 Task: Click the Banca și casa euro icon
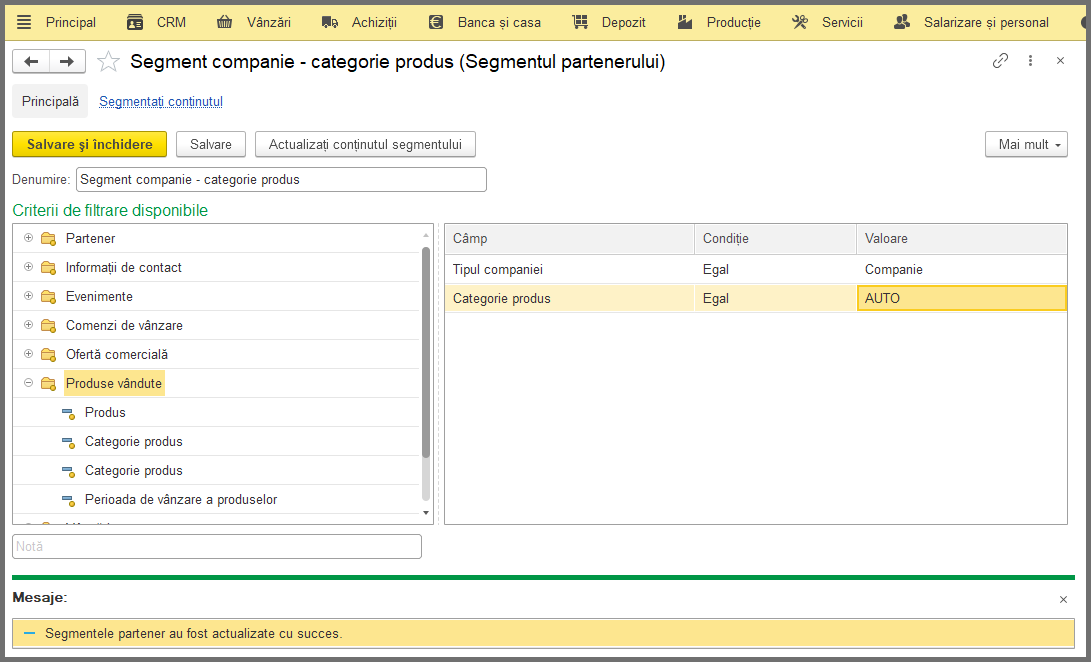436,22
